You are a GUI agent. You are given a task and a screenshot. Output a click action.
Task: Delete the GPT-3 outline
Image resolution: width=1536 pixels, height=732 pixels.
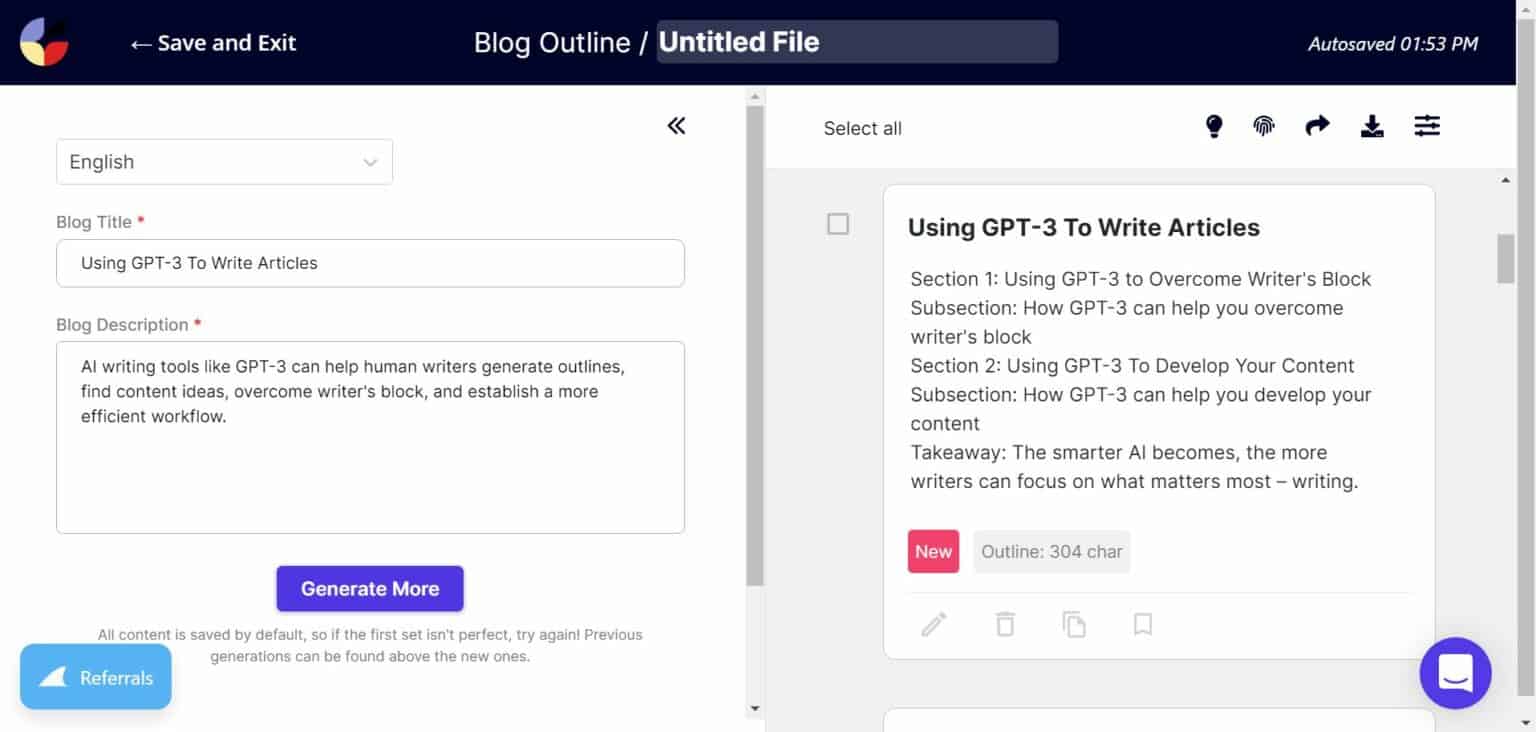[1004, 623]
